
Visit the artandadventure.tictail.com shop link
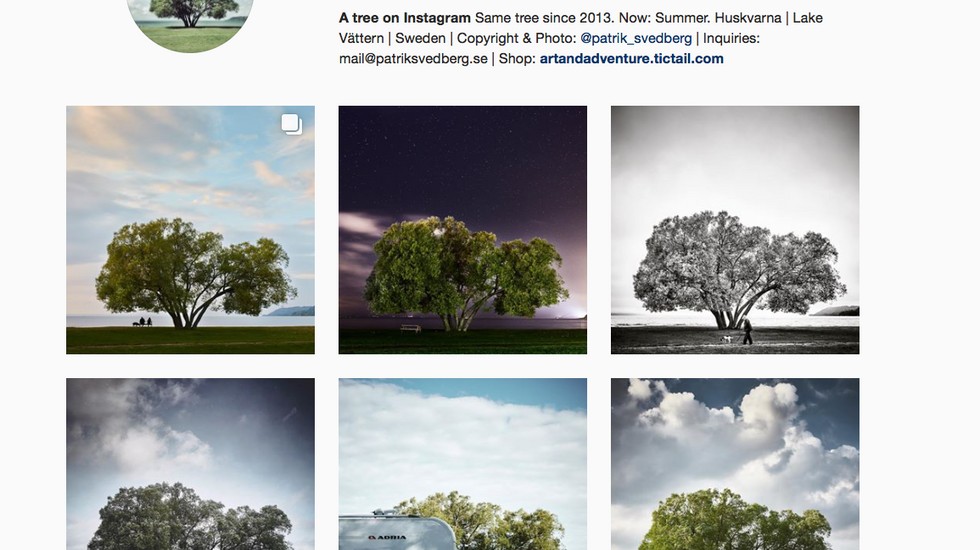coord(631,59)
